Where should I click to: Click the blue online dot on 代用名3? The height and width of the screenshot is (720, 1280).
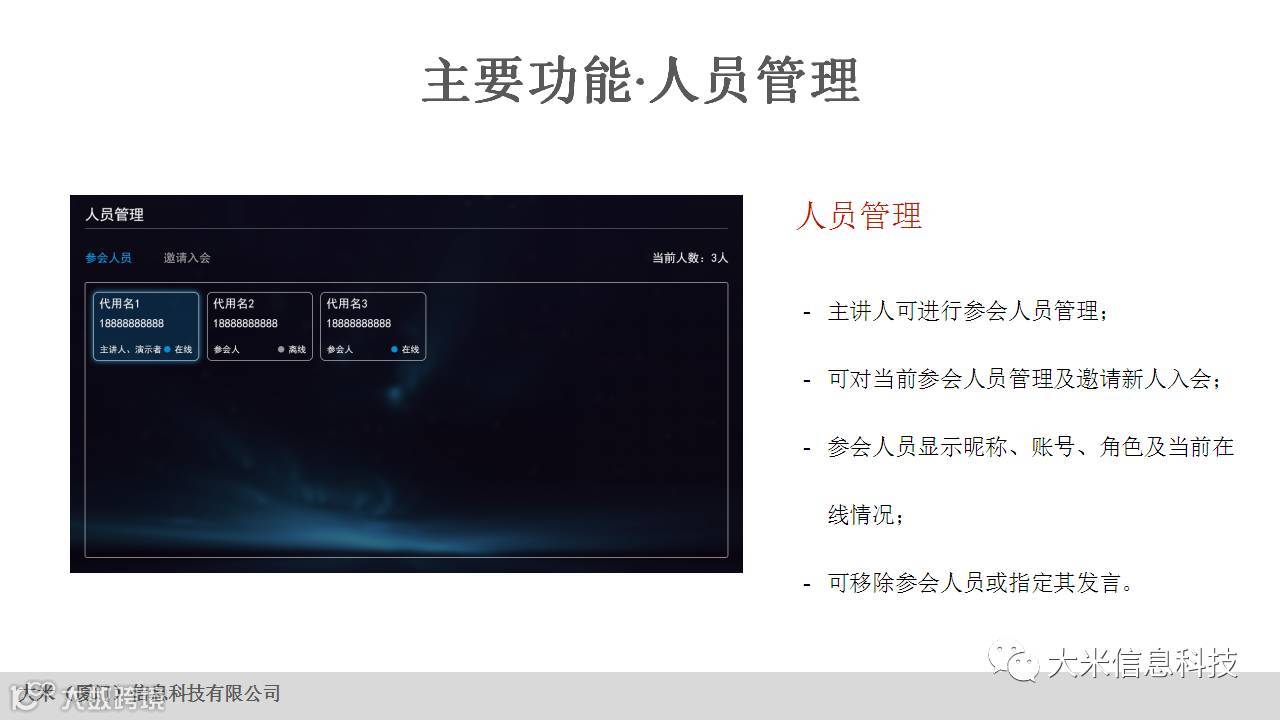395,350
